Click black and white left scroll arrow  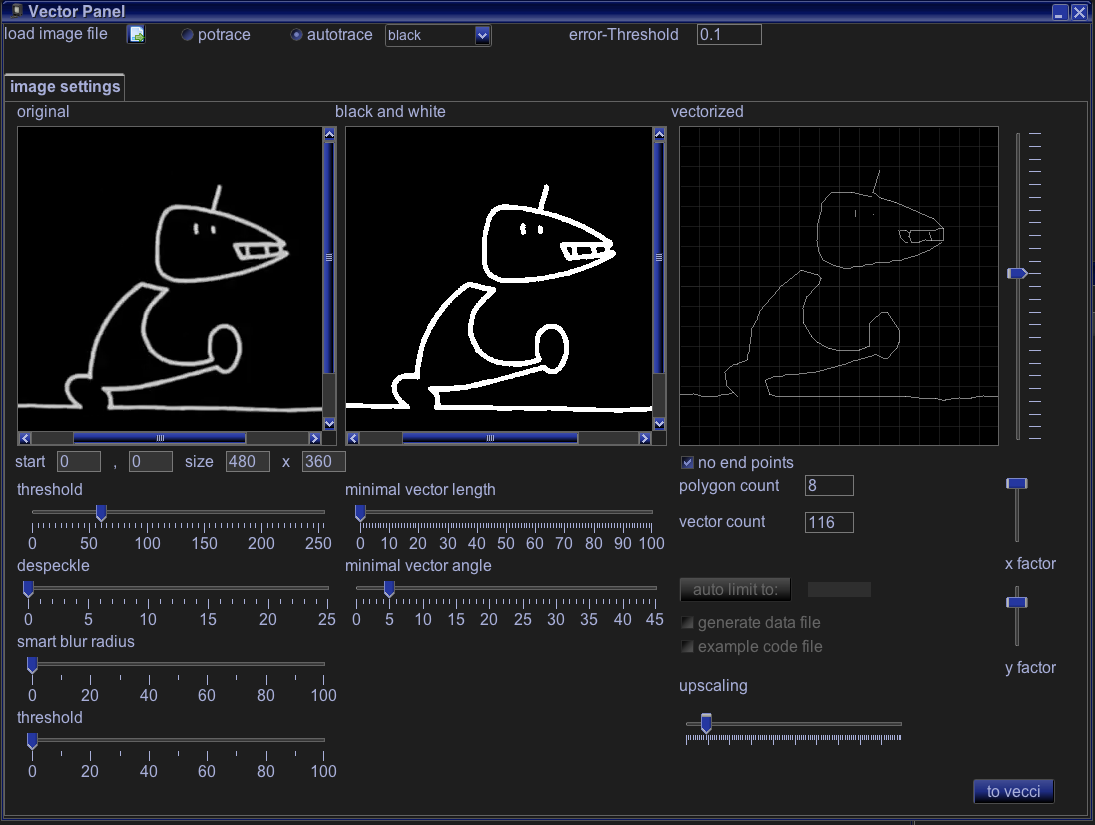(x=353, y=438)
